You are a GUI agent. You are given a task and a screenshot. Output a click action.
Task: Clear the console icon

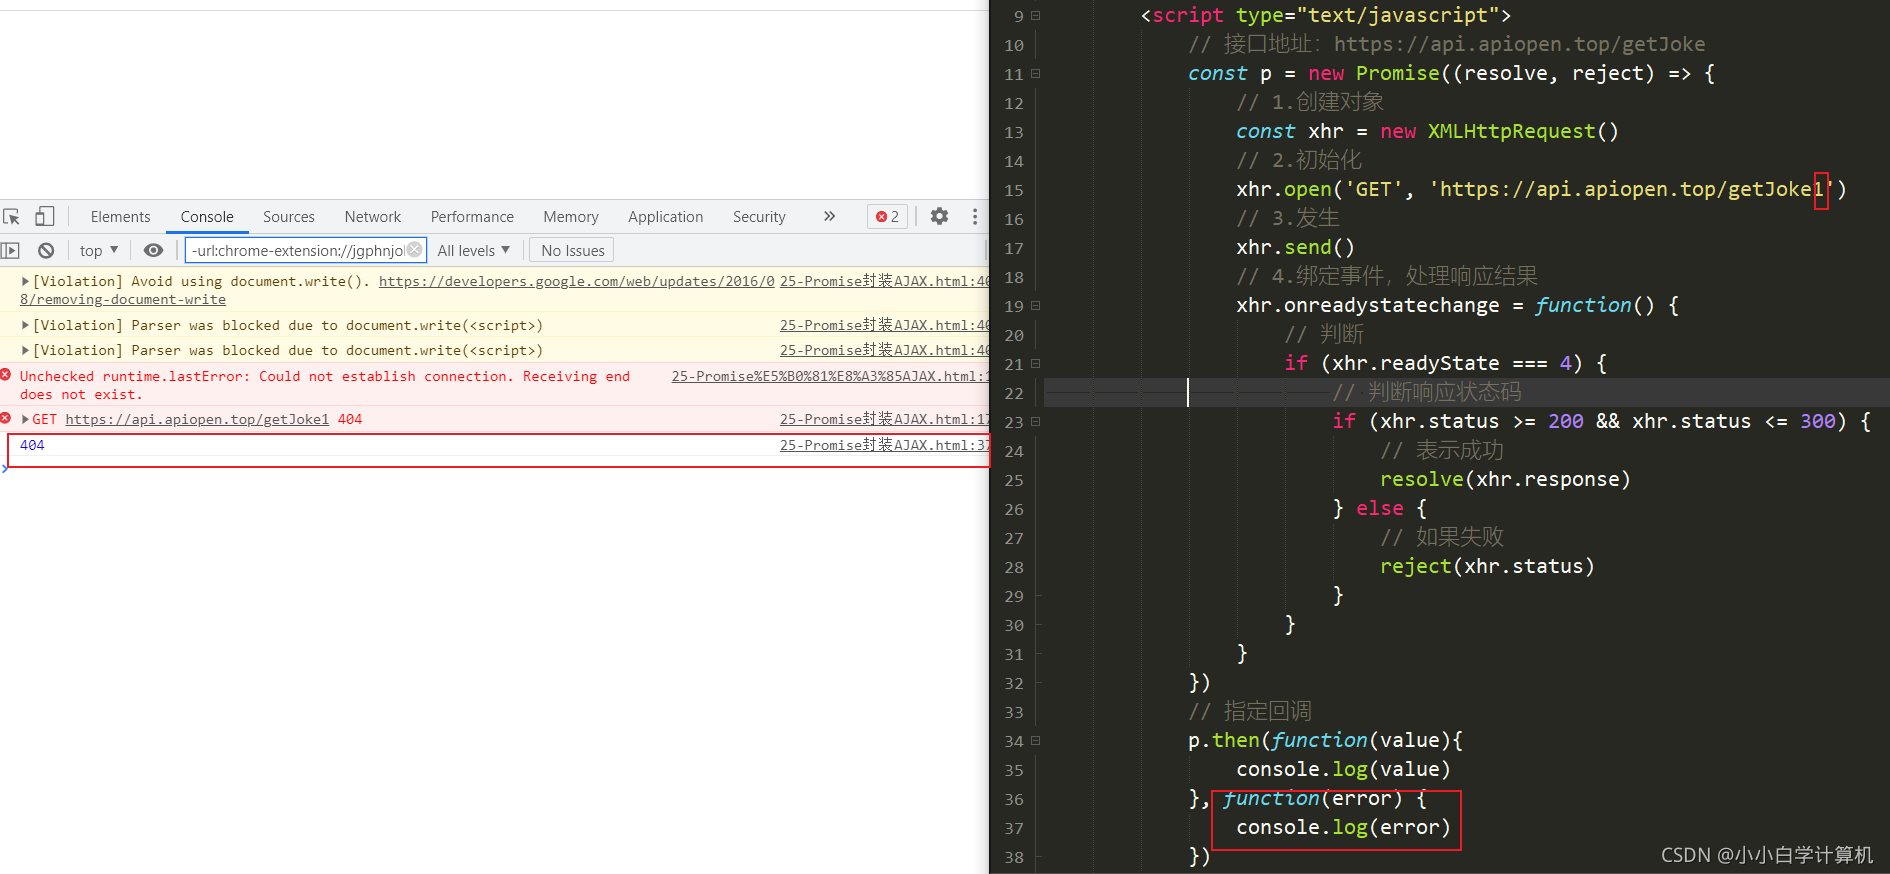click(x=46, y=250)
